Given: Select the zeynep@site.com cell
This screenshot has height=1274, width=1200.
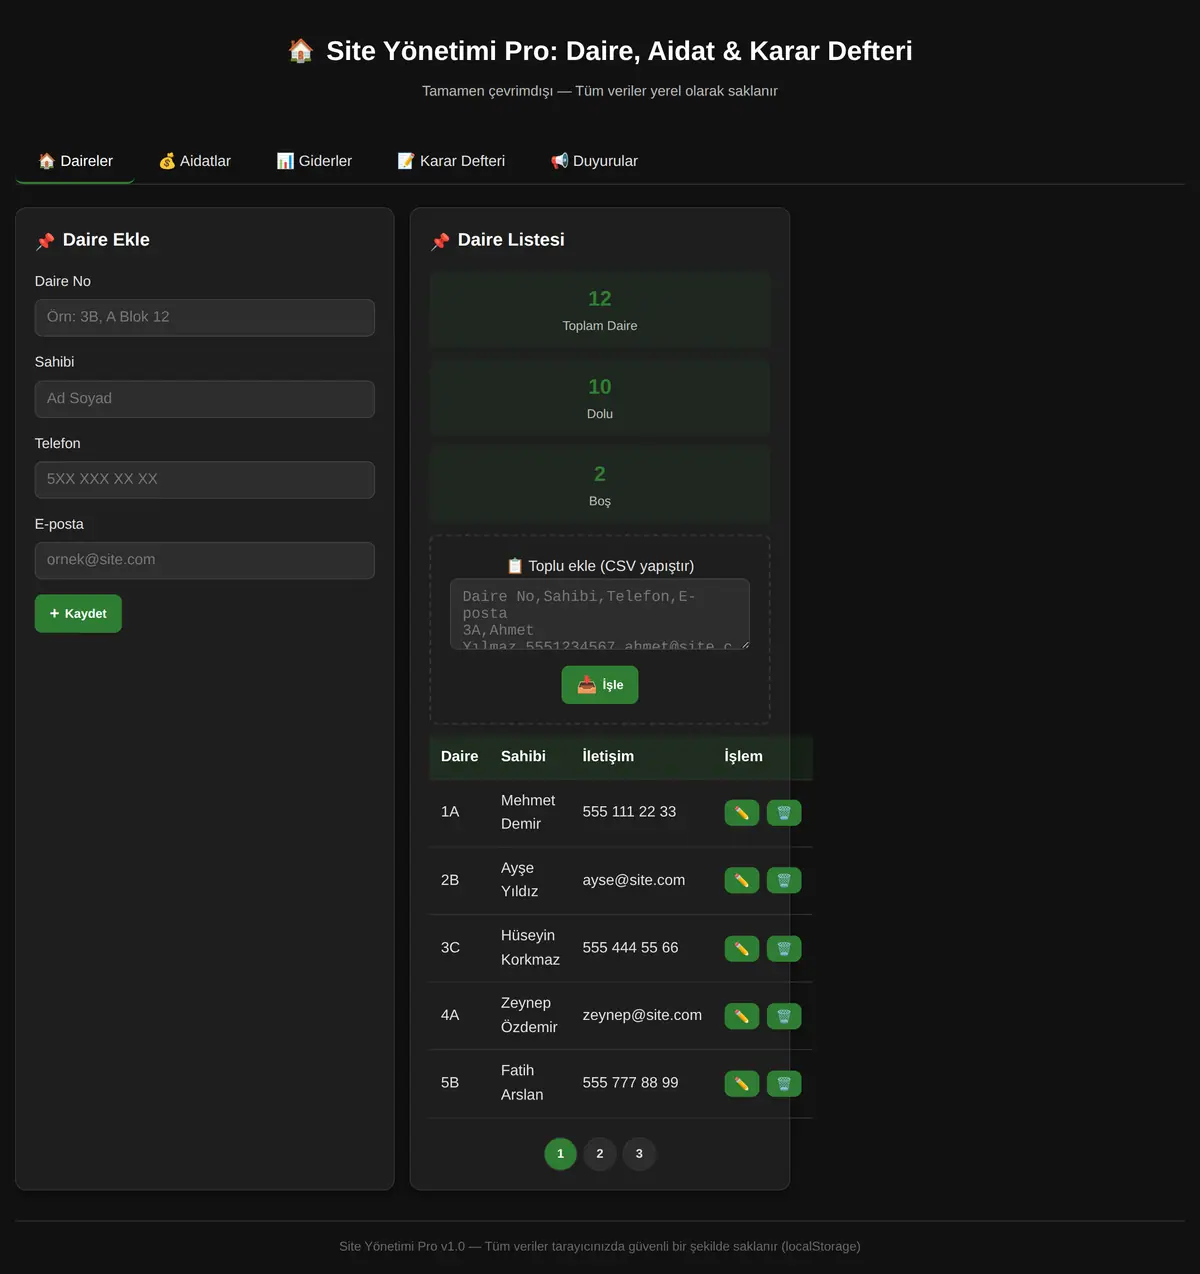Looking at the screenshot, I should pyautogui.click(x=642, y=1015).
